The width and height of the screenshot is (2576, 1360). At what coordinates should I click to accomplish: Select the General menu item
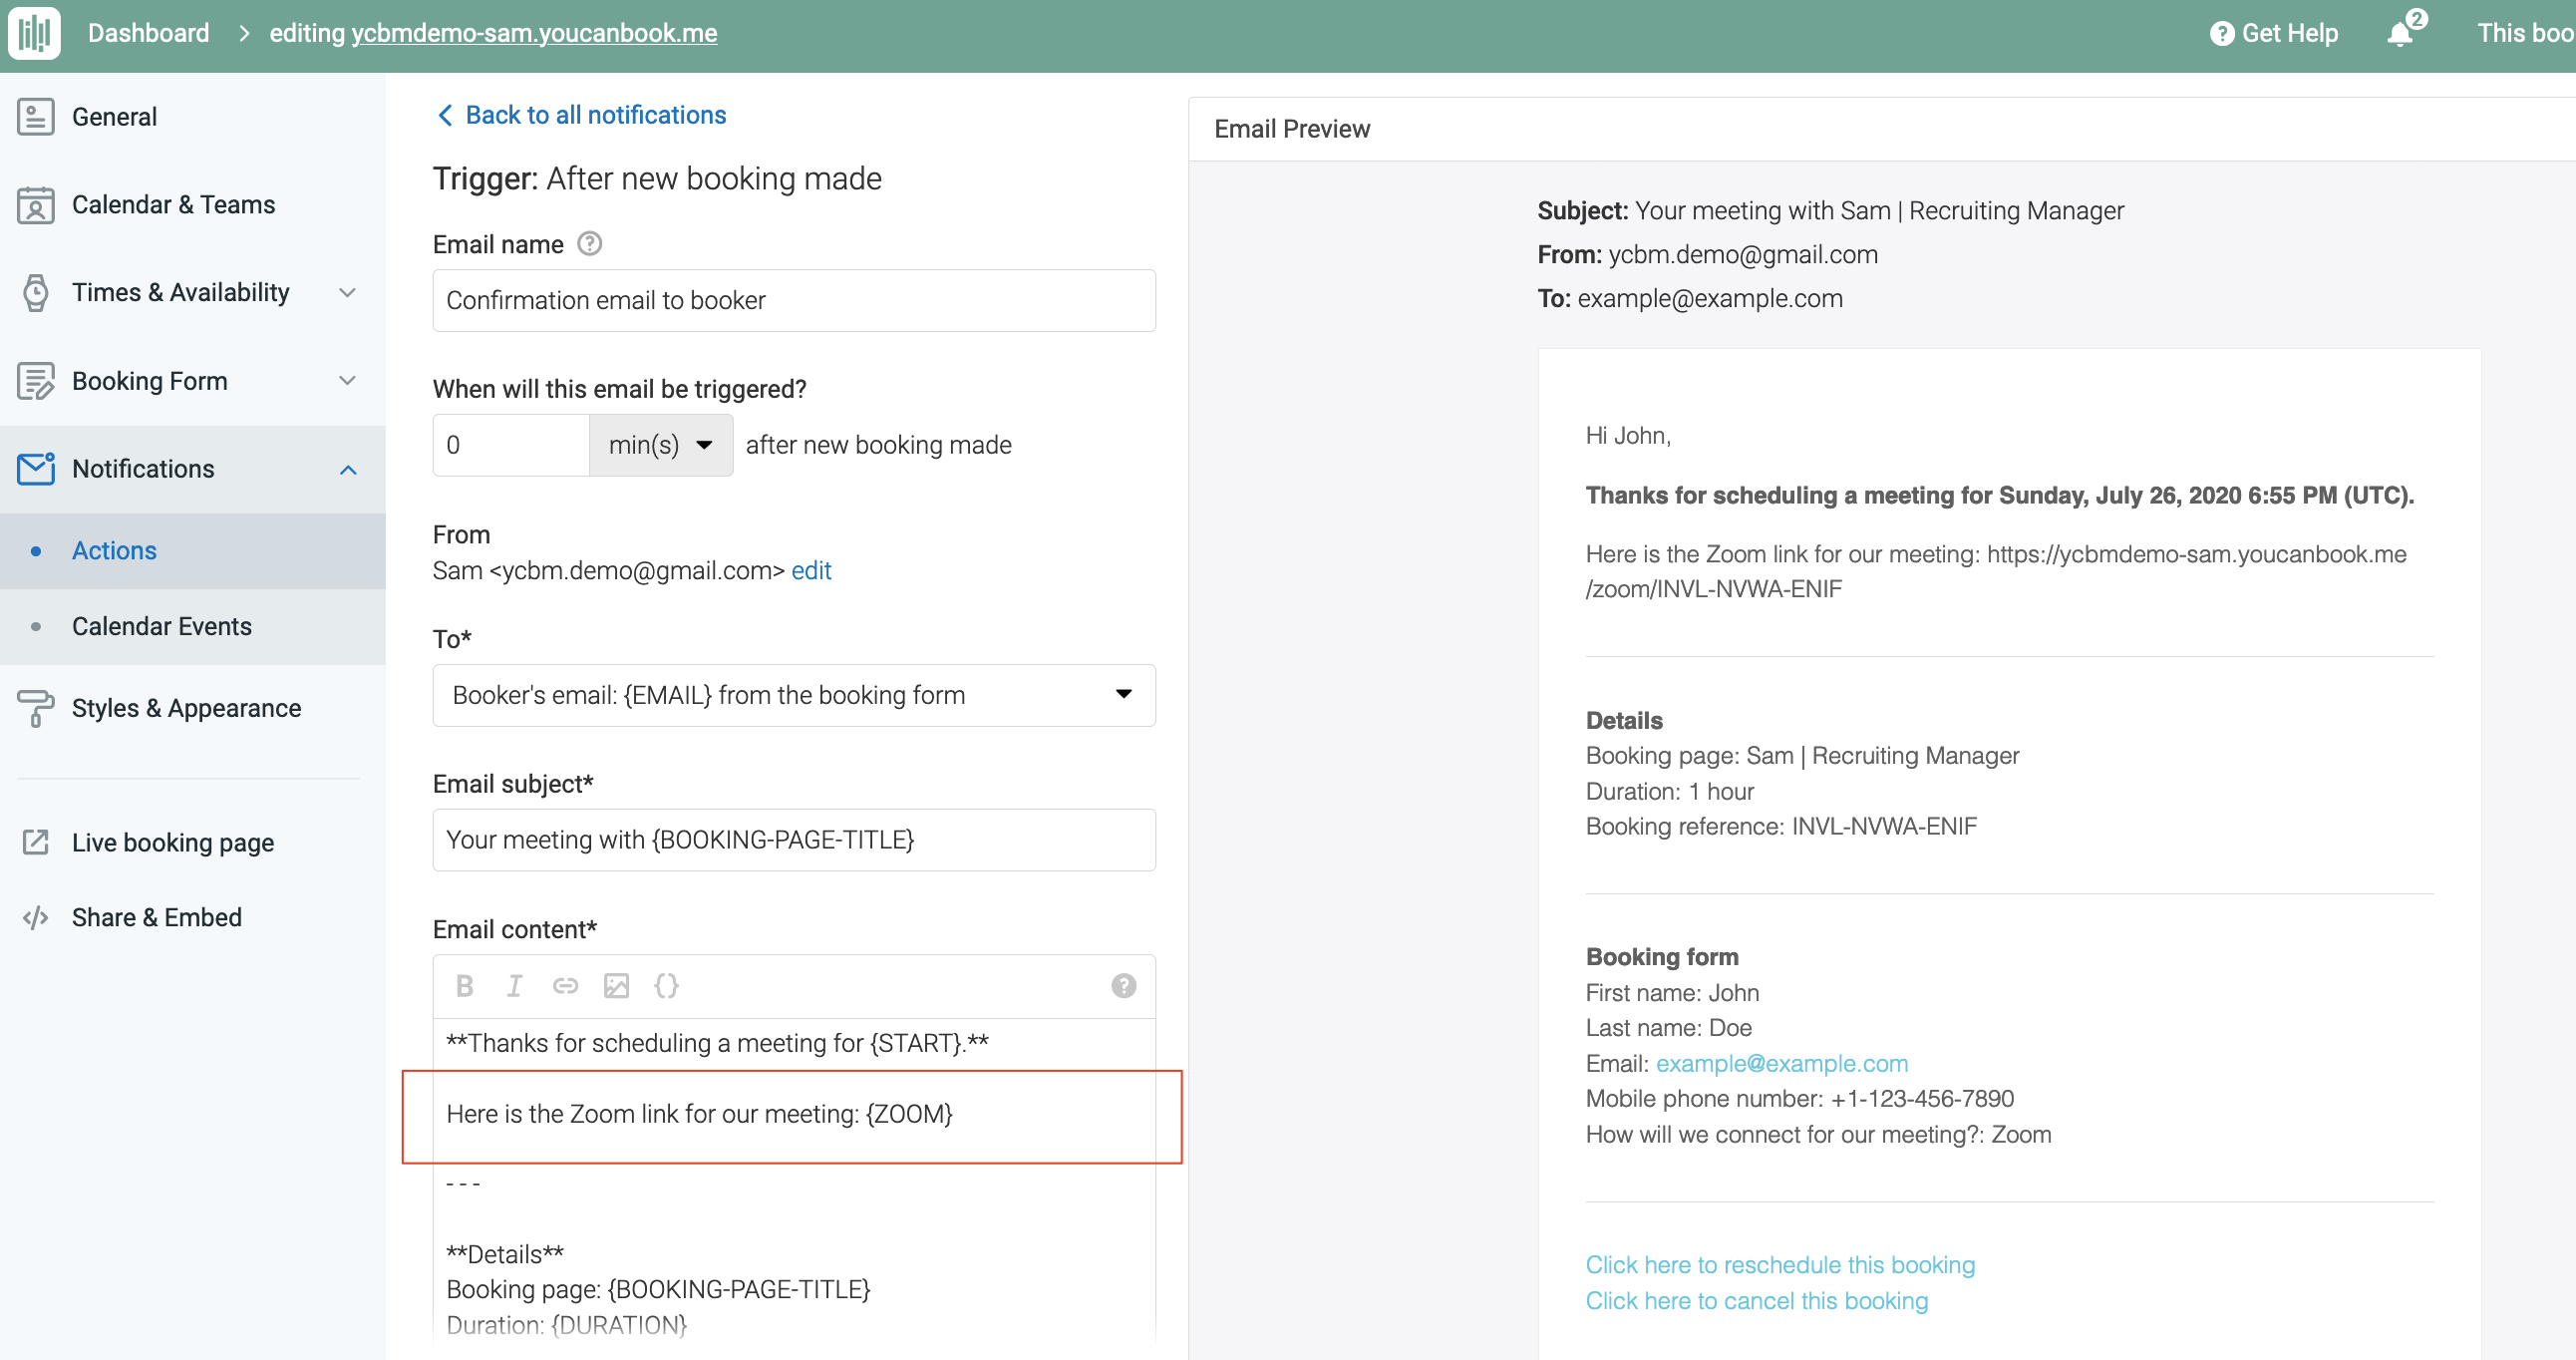[116, 116]
